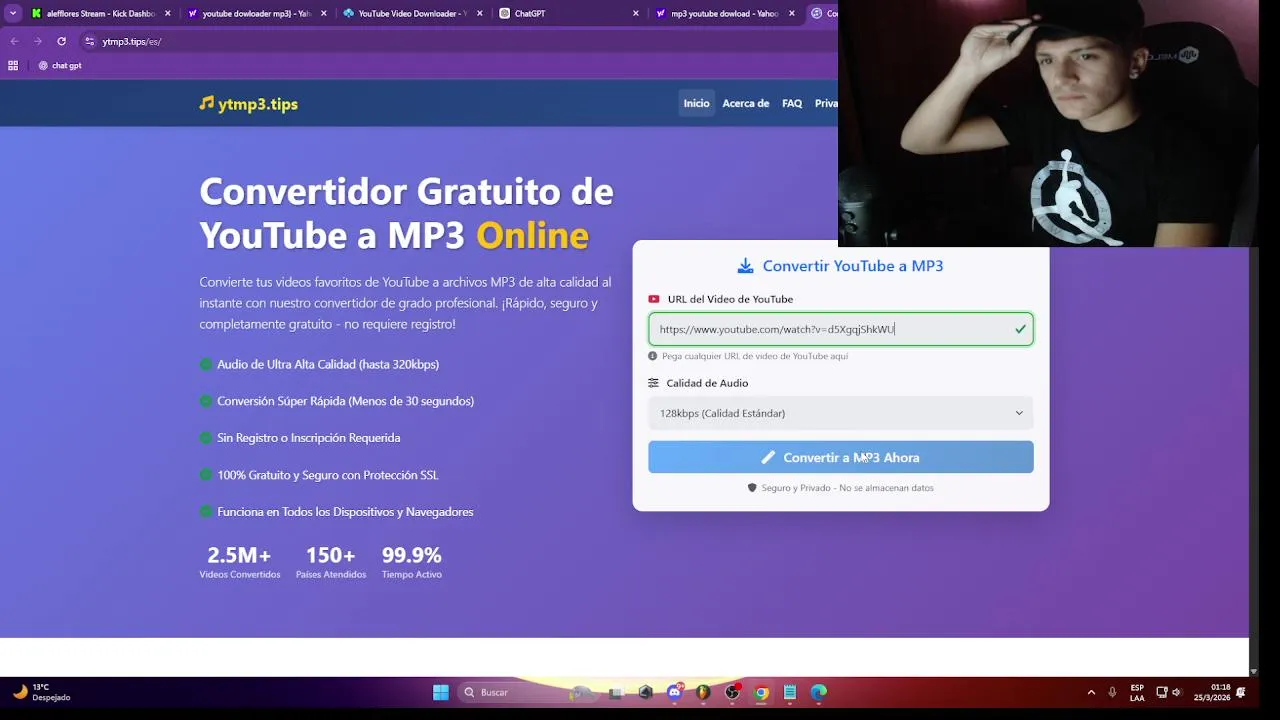Image resolution: width=1280 pixels, height=720 pixels.
Task: Open the chat gpt bookmark
Action: 60,66
